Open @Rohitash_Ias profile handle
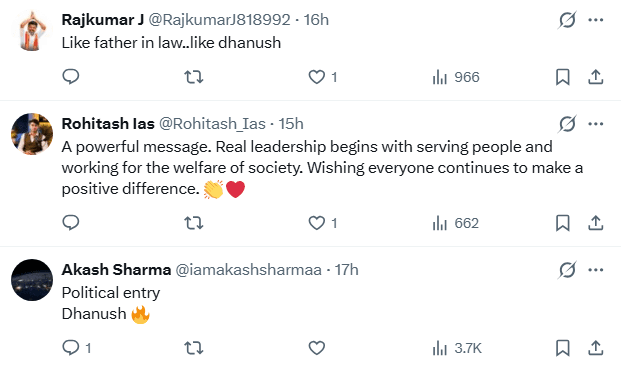621x368 pixels. (x=212, y=124)
